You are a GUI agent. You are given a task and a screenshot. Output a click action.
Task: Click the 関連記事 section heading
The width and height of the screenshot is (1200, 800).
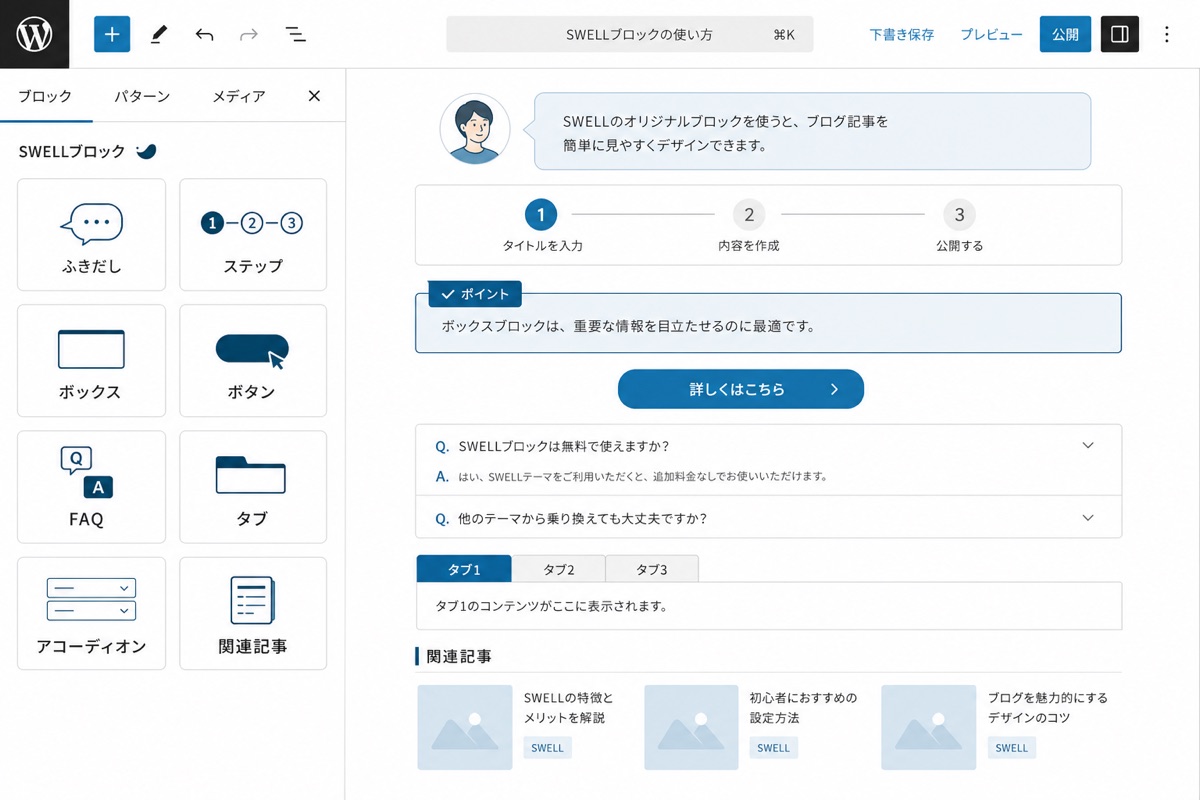click(x=459, y=657)
